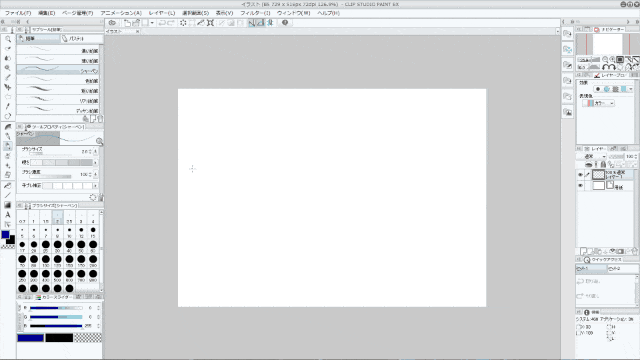
Task: Pick brush size 2.5 preset
Action: click(x=69, y=218)
